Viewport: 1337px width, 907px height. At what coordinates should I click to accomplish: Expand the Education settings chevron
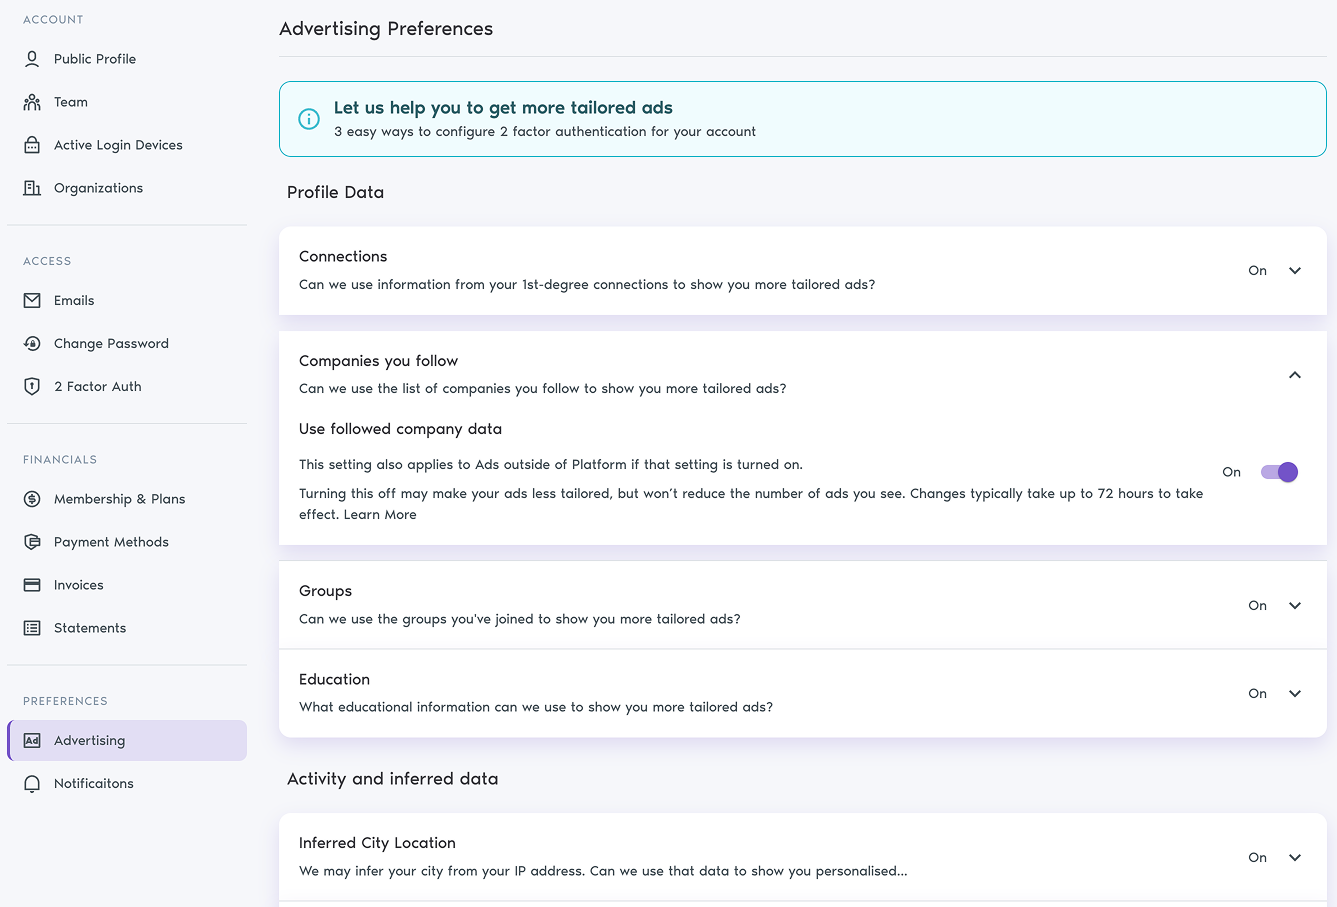tap(1294, 693)
